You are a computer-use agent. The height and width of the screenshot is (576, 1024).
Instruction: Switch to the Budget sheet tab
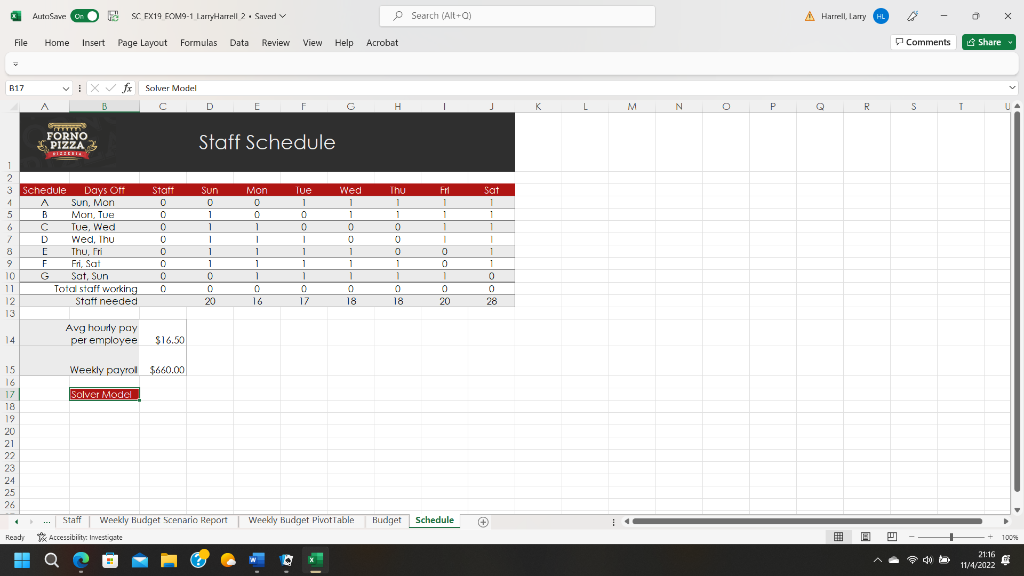click(386, 520)
